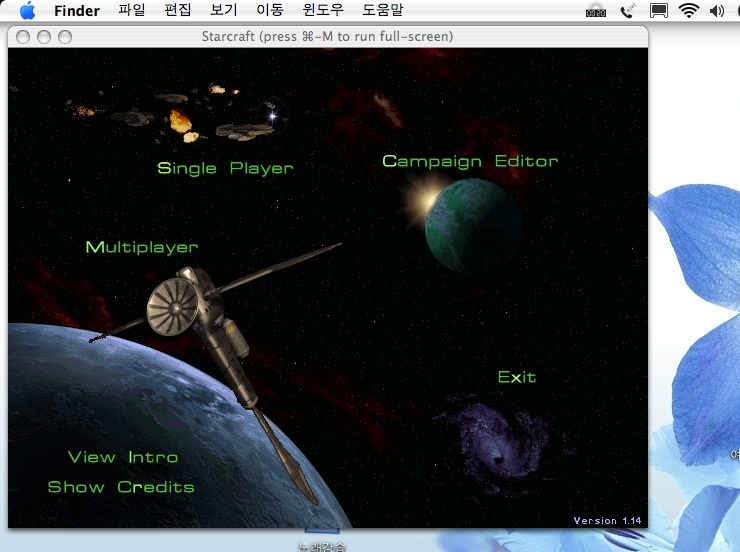Open the 보기 menu
This screenshot has height=552, width=740.
[x=224, y=10]
